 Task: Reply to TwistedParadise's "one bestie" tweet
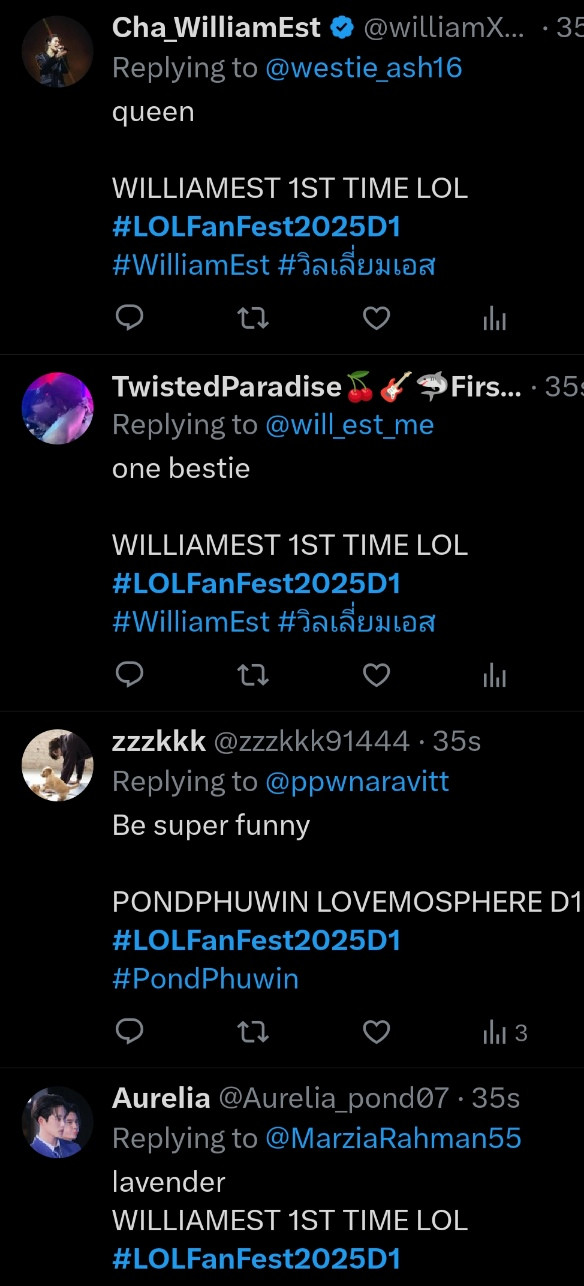point(130,676)
